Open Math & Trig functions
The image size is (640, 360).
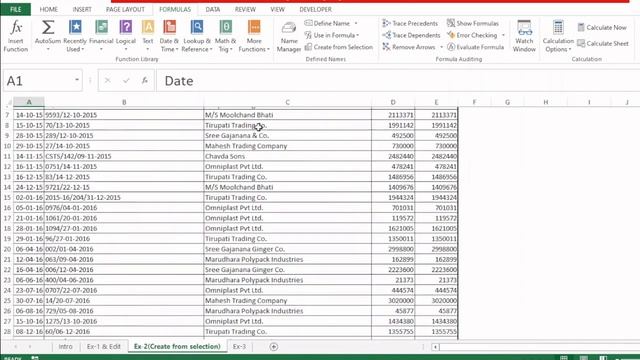click(225, 36)
